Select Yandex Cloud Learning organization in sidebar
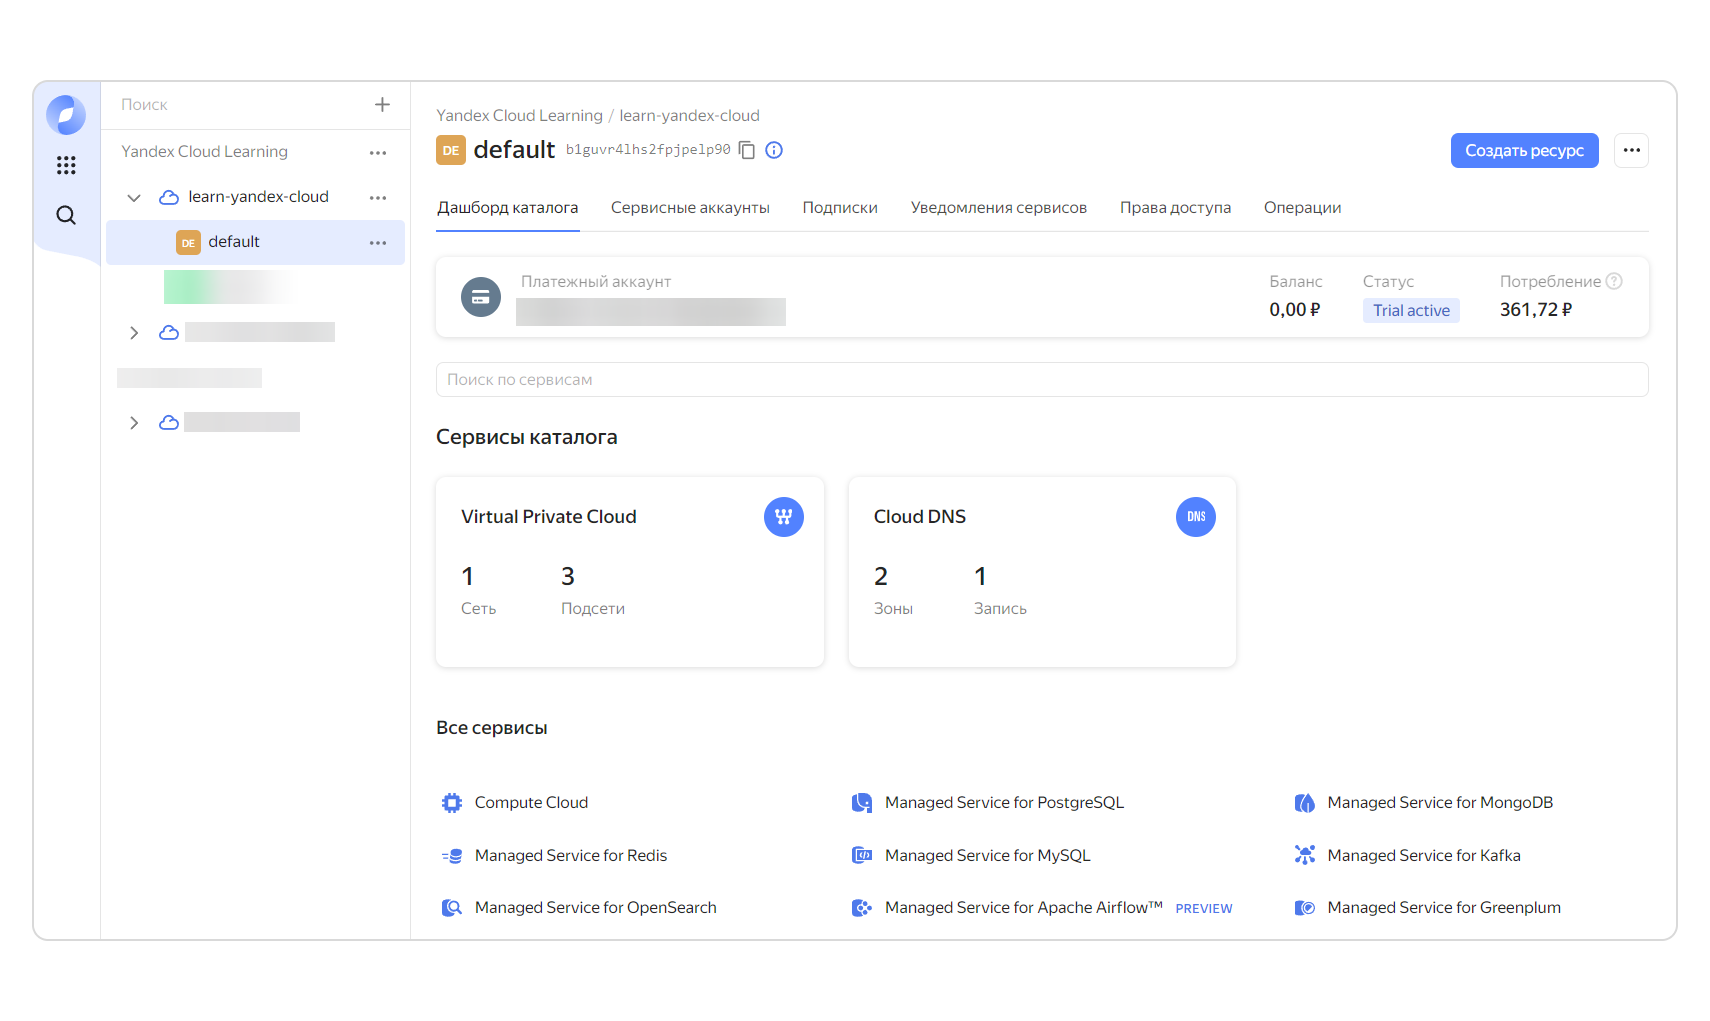Image resolution: width=1710 pixels, height=1021 pixels. point(204,152)
